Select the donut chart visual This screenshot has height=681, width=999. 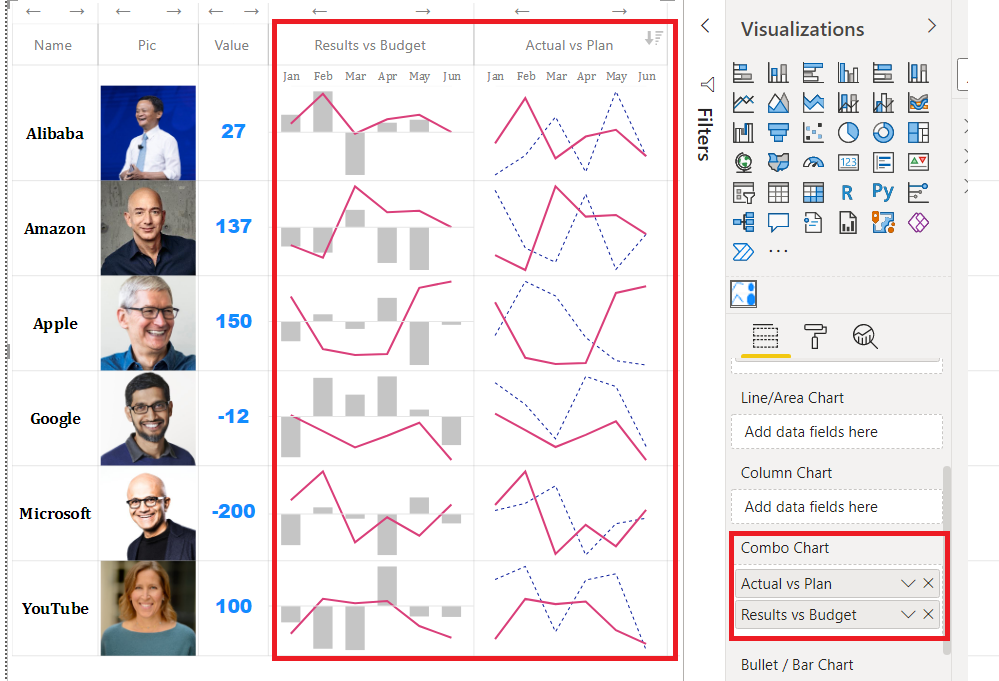tap(883, 133)
